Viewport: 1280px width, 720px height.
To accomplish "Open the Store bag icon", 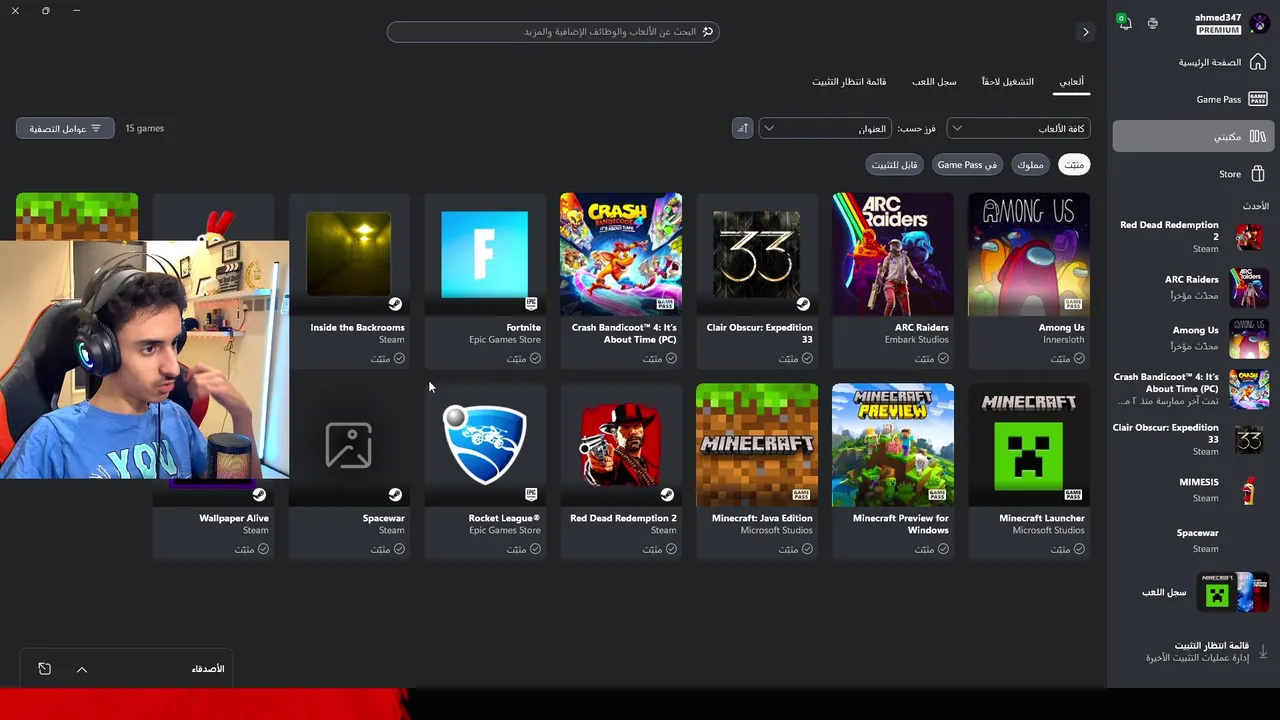I will [x=1258, y=174].
